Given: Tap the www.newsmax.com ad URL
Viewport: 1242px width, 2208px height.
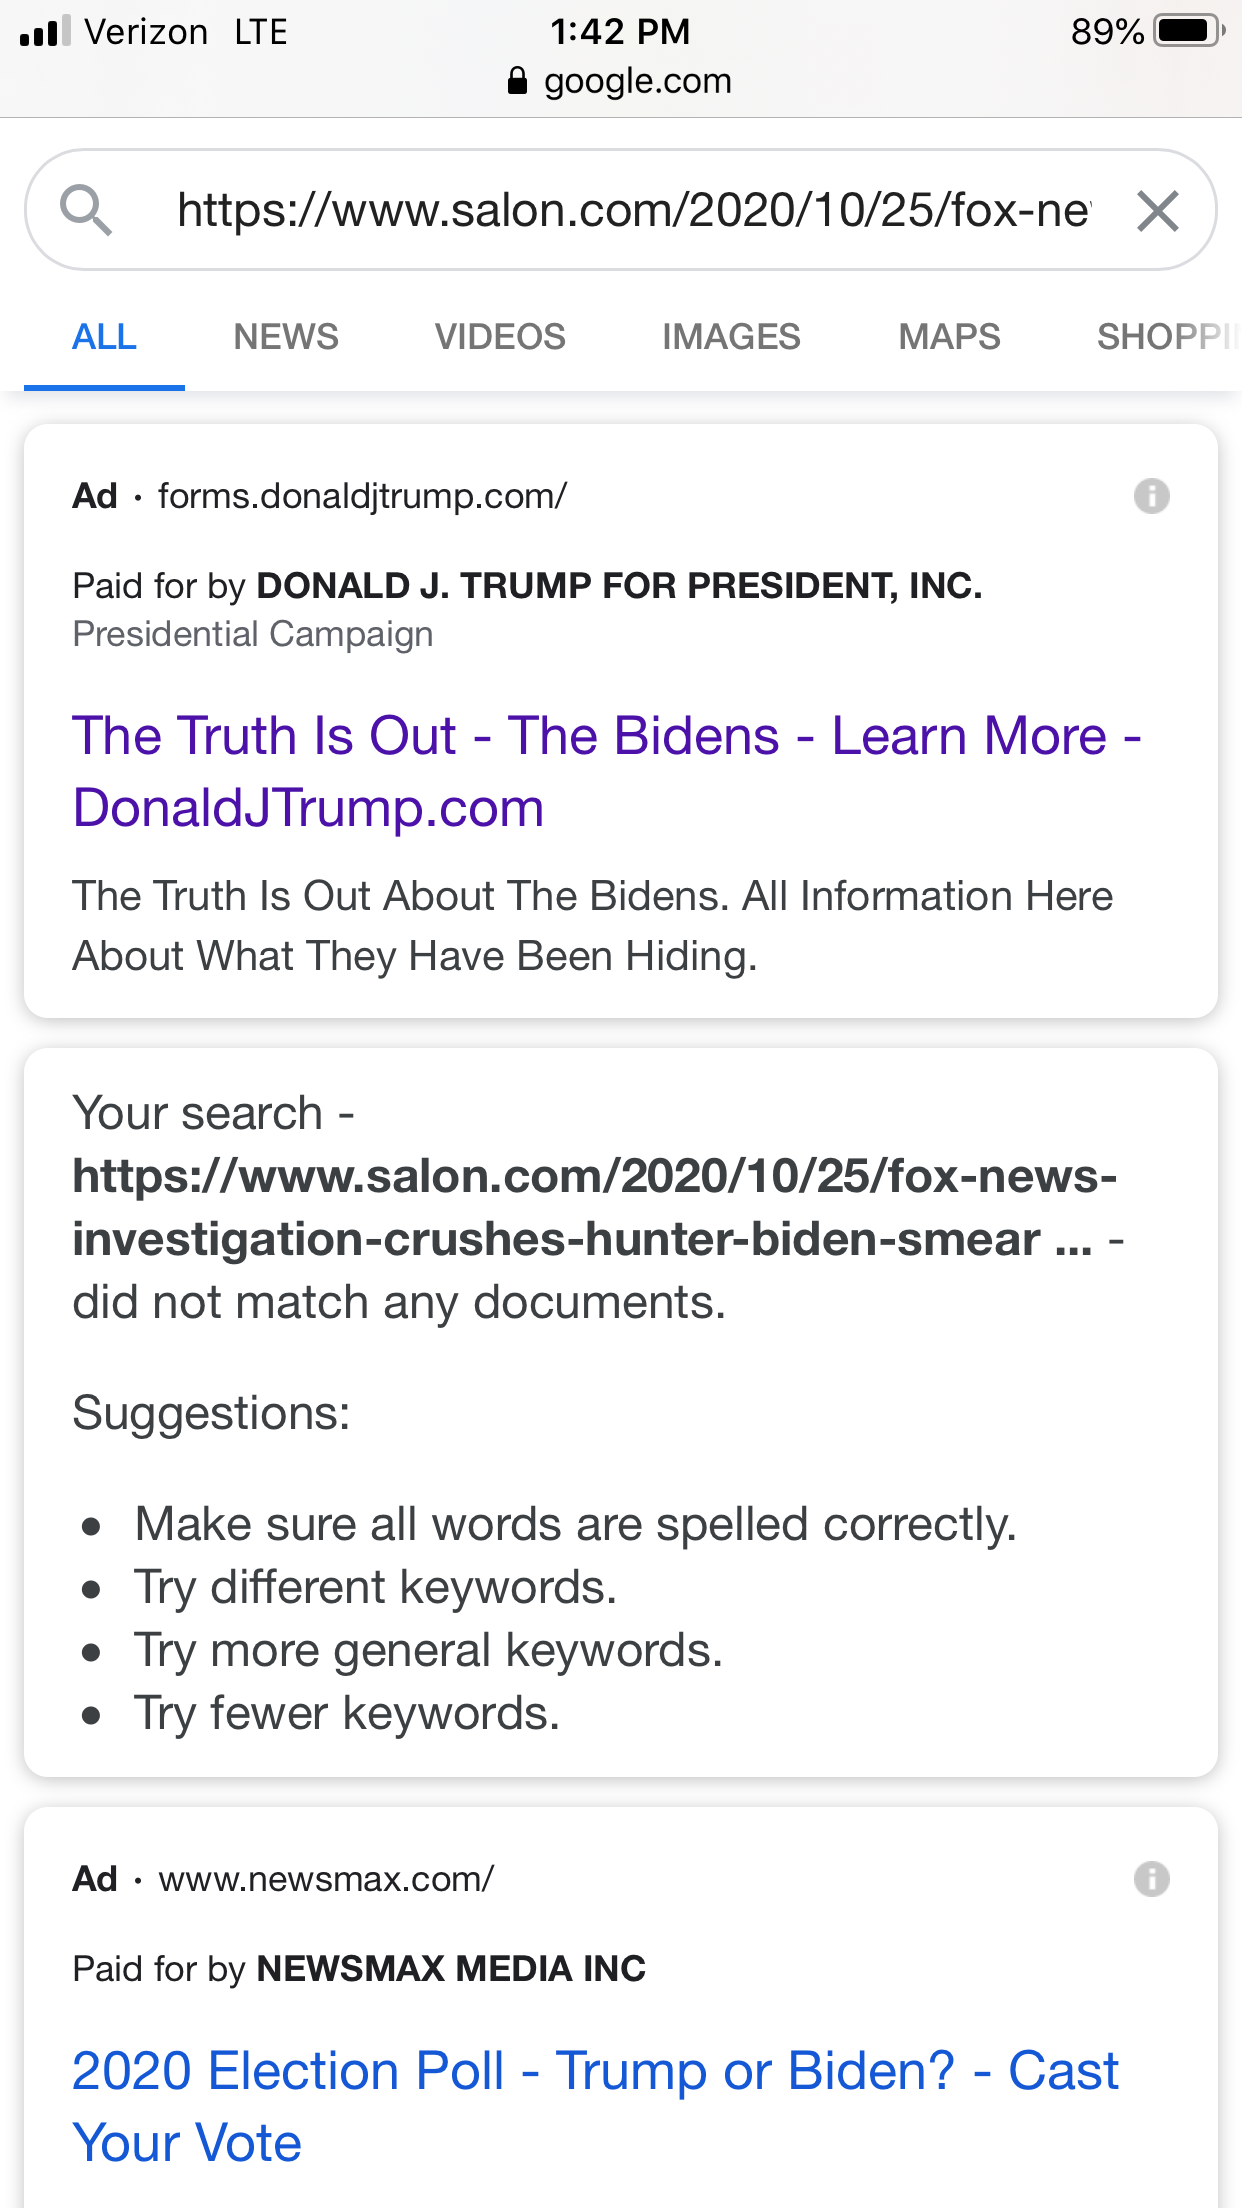Looking at the screenshot, I should click(x=326, y=1879).
